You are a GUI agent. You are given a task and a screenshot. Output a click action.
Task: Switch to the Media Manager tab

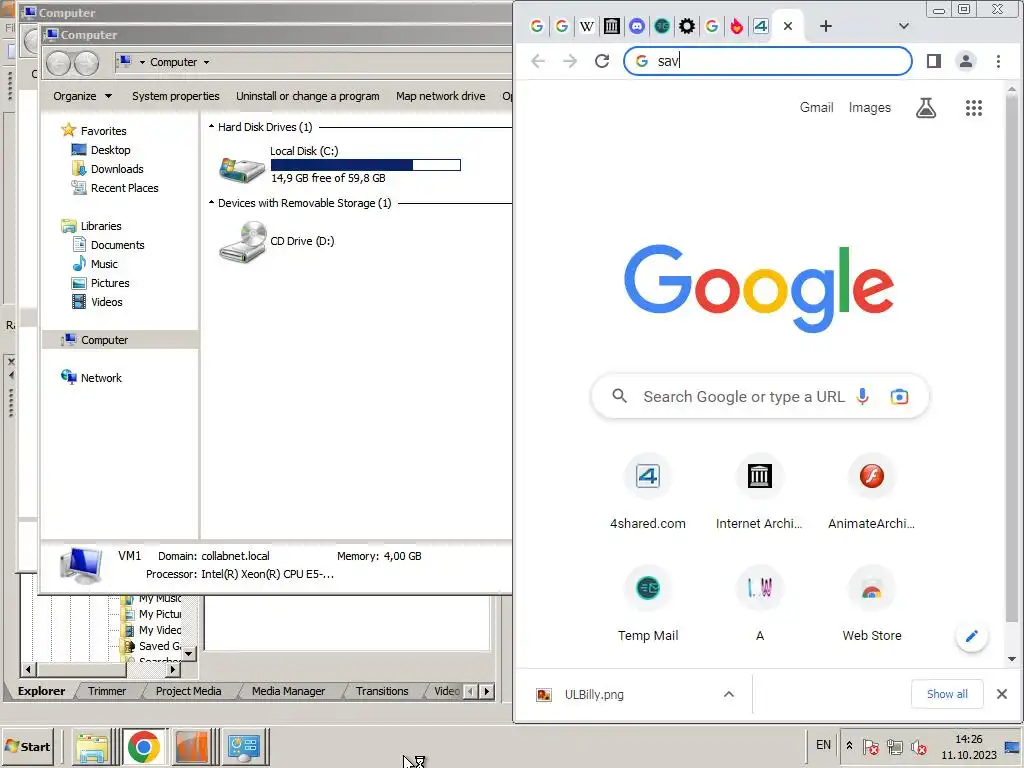tap(288, 691)
